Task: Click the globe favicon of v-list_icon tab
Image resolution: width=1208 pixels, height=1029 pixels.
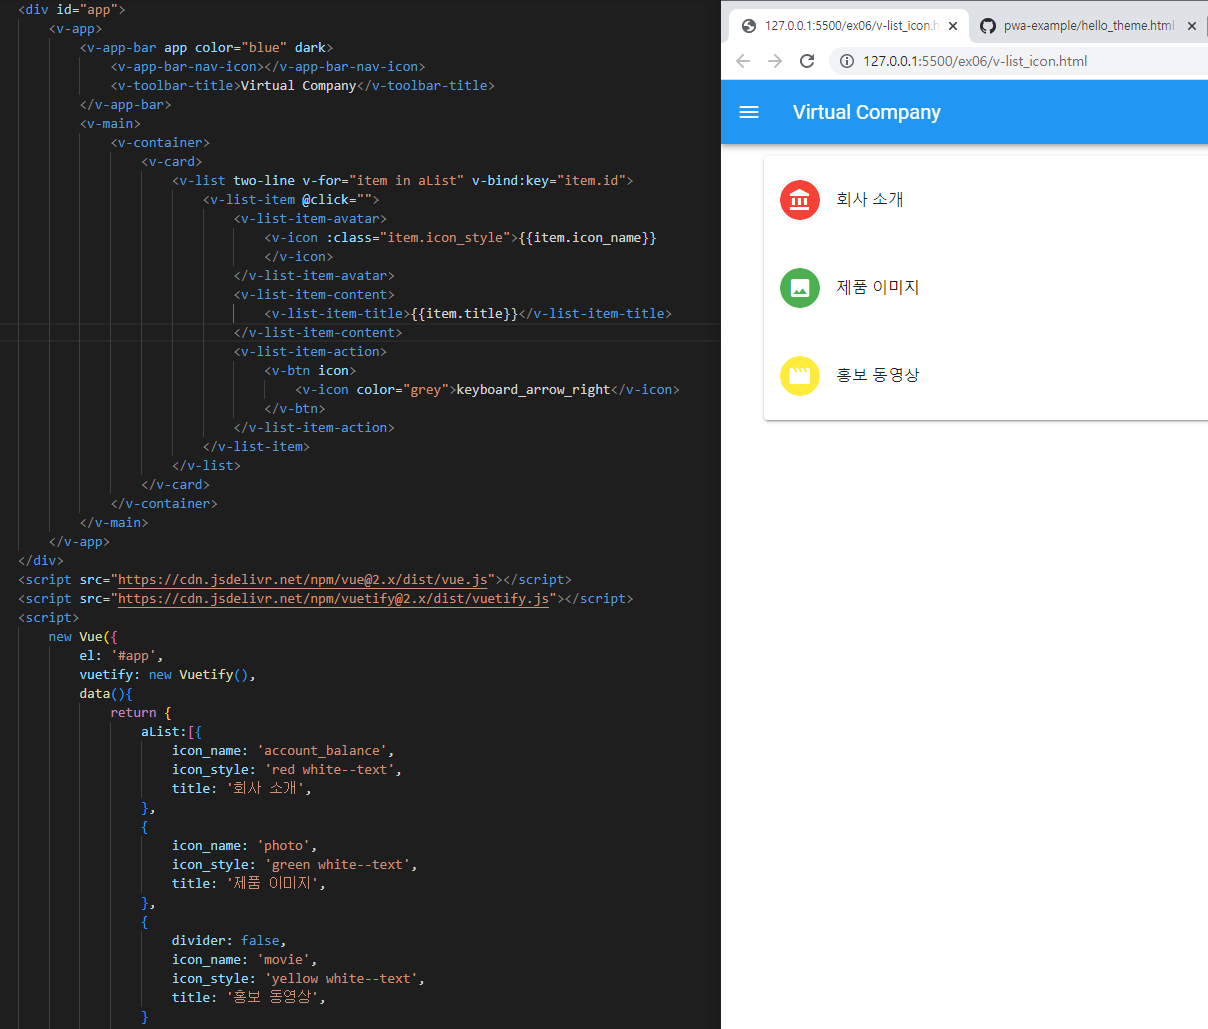Action: [748, 26]
